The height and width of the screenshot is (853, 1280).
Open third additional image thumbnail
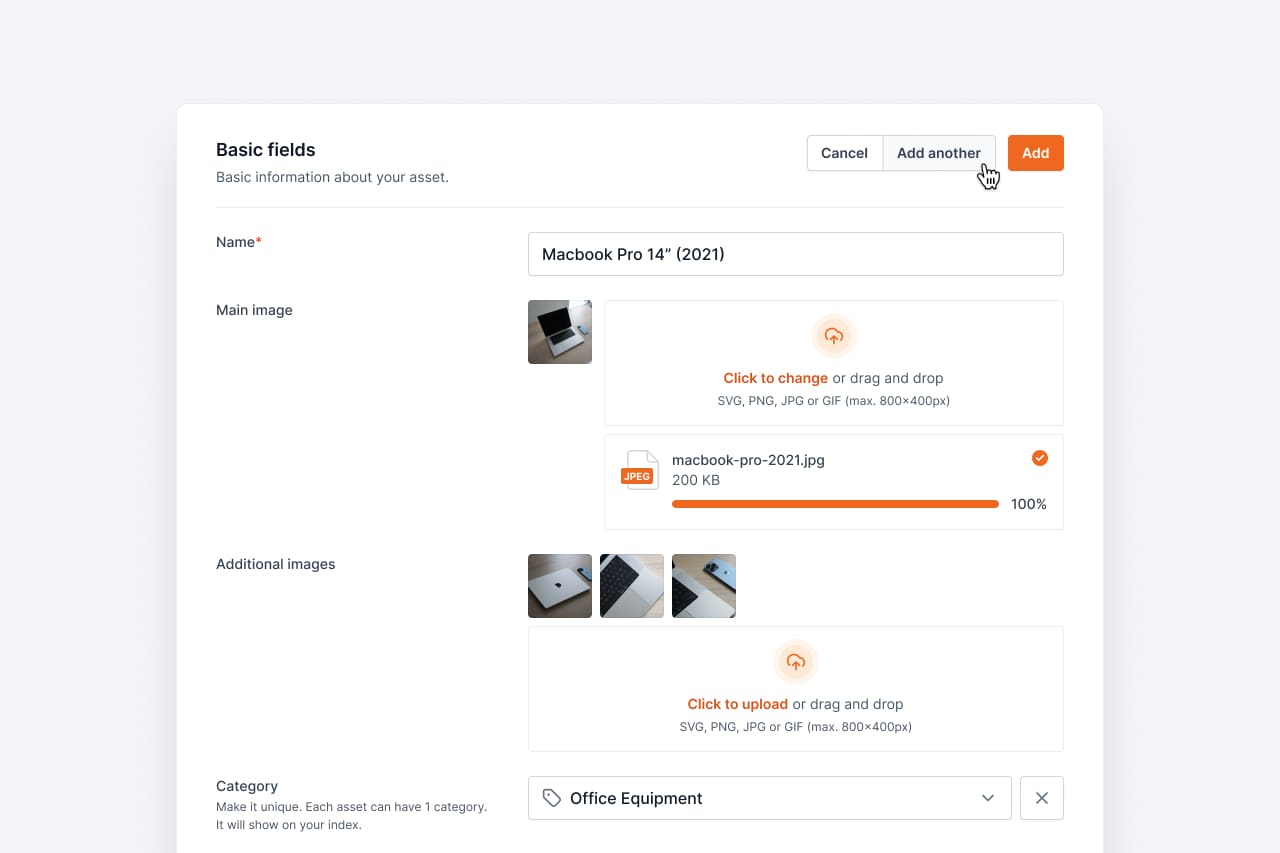pos(703,586)
